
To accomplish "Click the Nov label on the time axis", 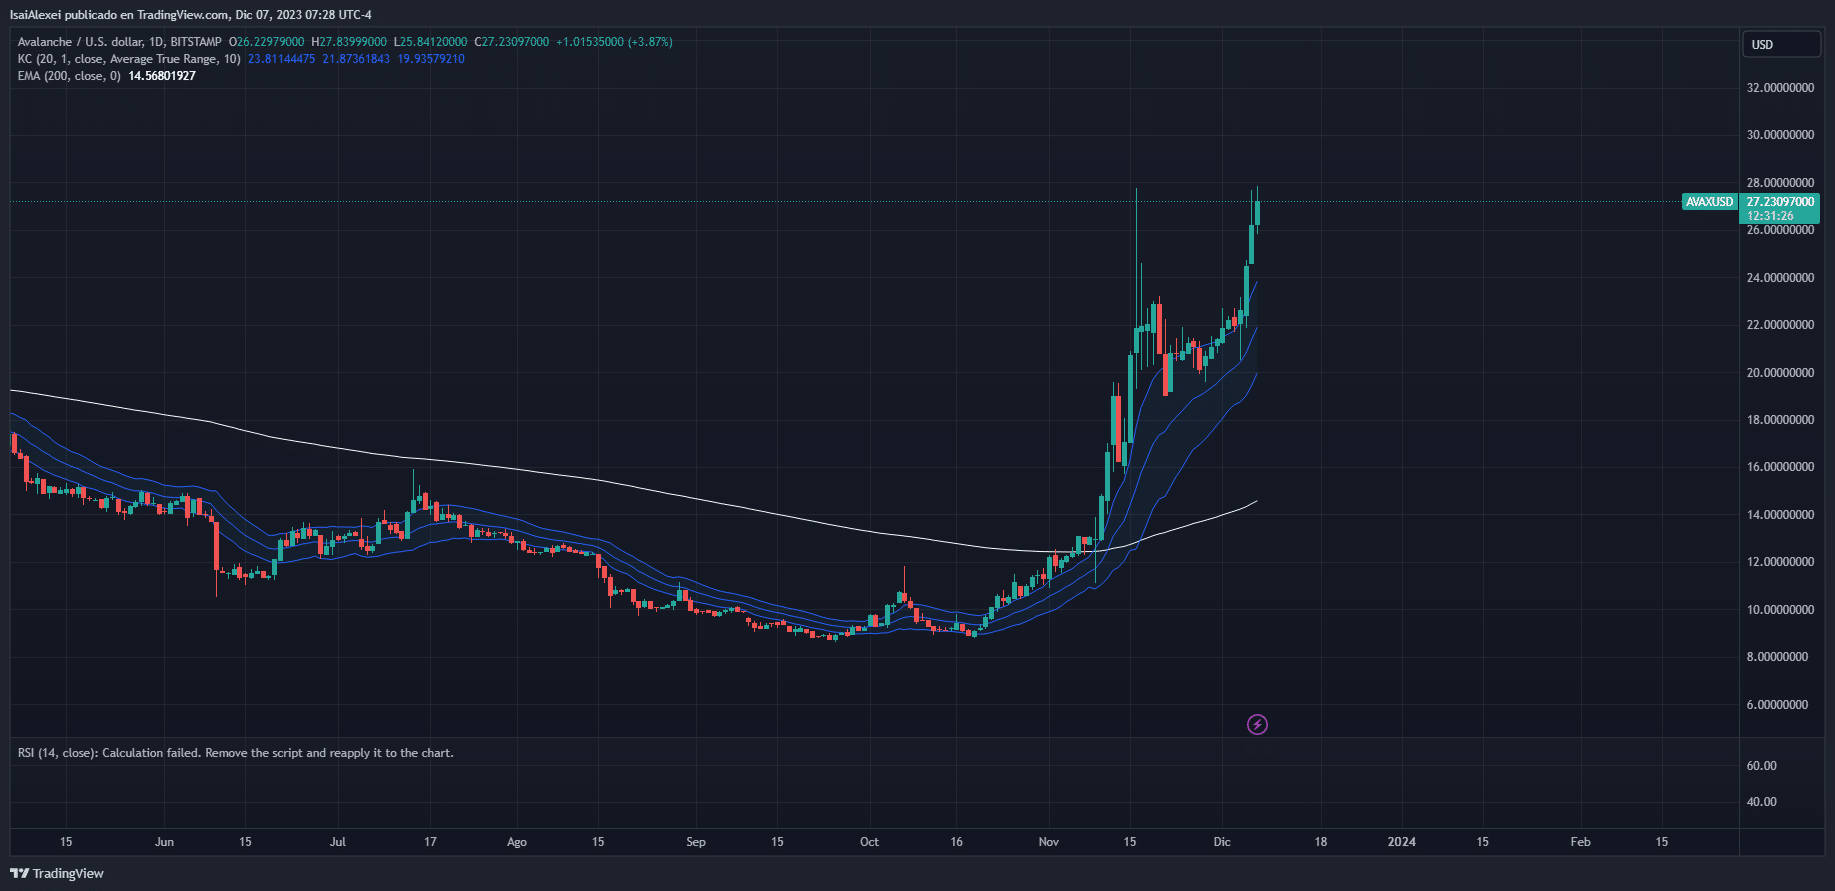I will [x=1048, y=842].
